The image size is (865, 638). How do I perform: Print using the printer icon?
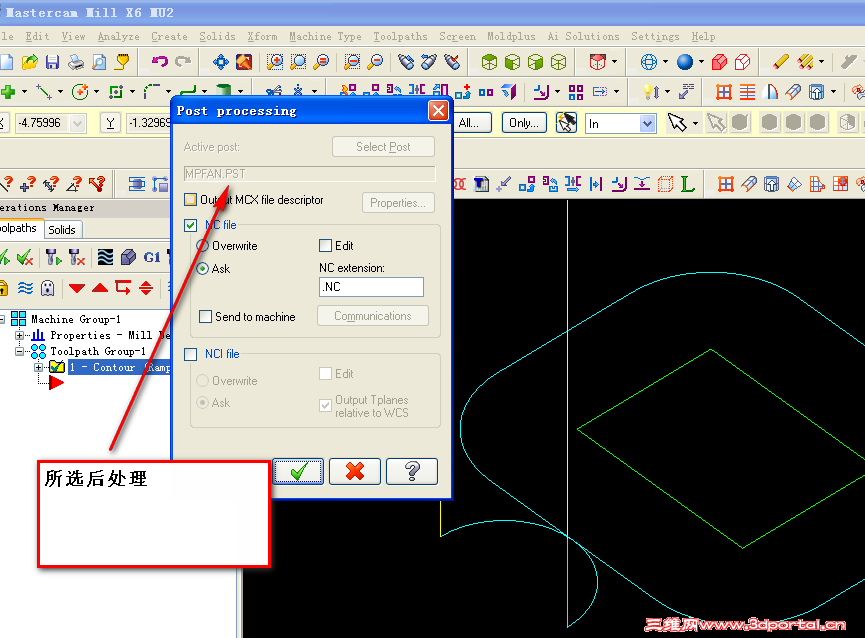coord(76,62)
